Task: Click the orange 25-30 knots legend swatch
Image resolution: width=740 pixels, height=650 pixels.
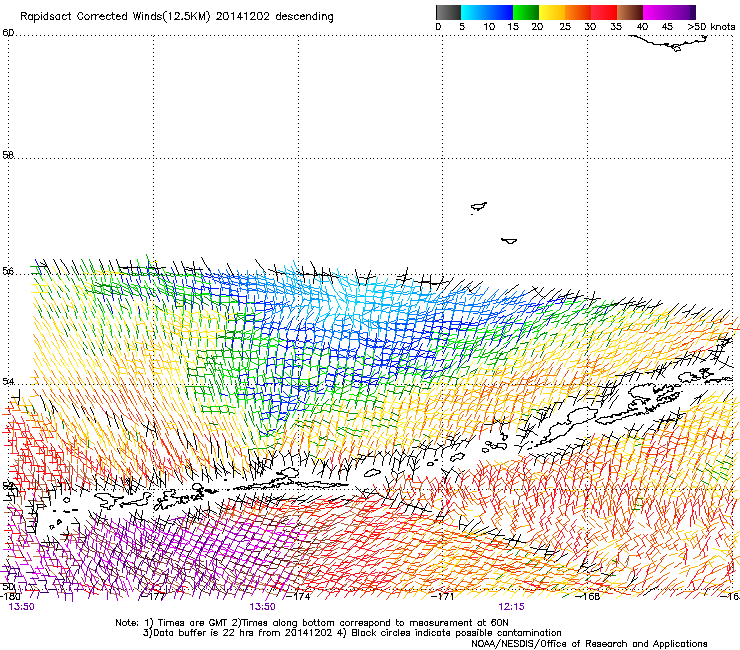Action: tap(578, 12)
